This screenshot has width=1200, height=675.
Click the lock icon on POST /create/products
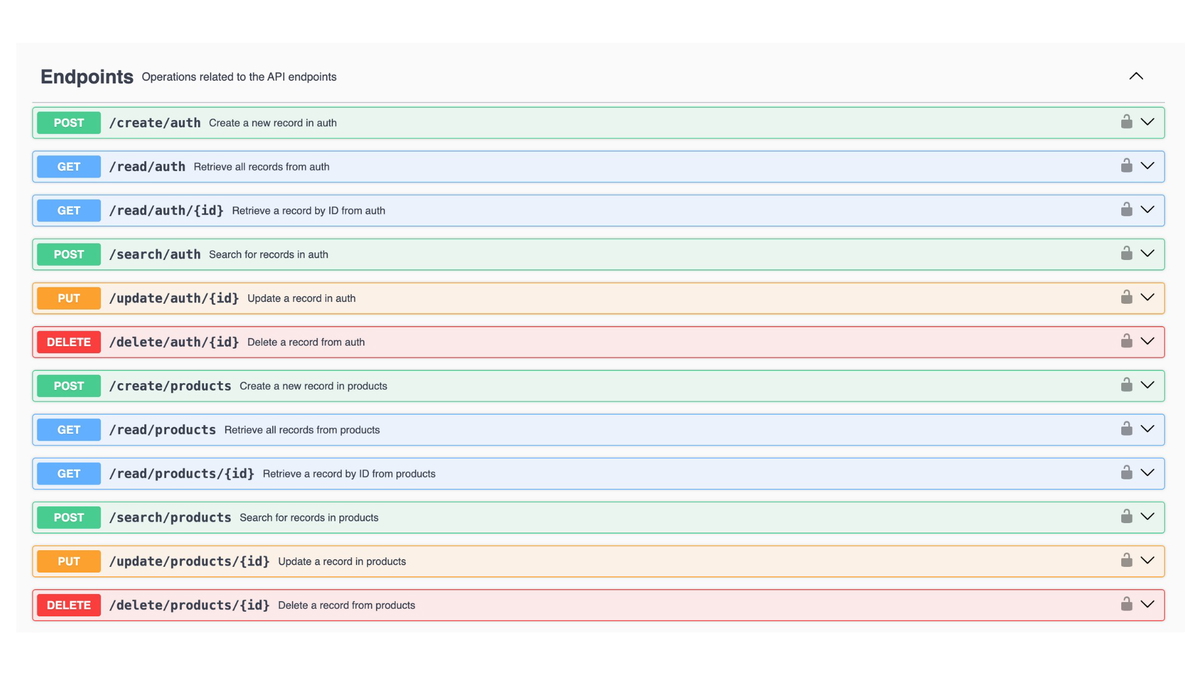(1126, 385)
